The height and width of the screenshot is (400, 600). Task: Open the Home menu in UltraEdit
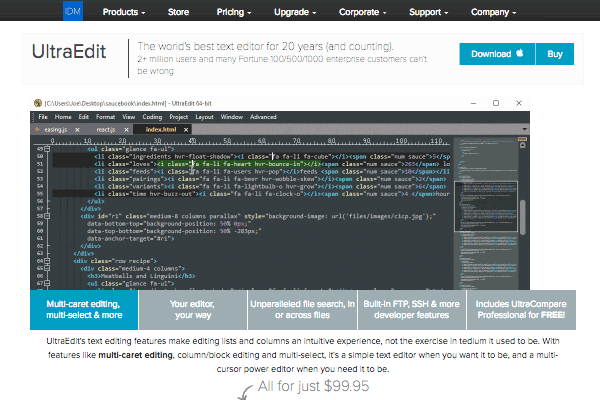[63, 117]
